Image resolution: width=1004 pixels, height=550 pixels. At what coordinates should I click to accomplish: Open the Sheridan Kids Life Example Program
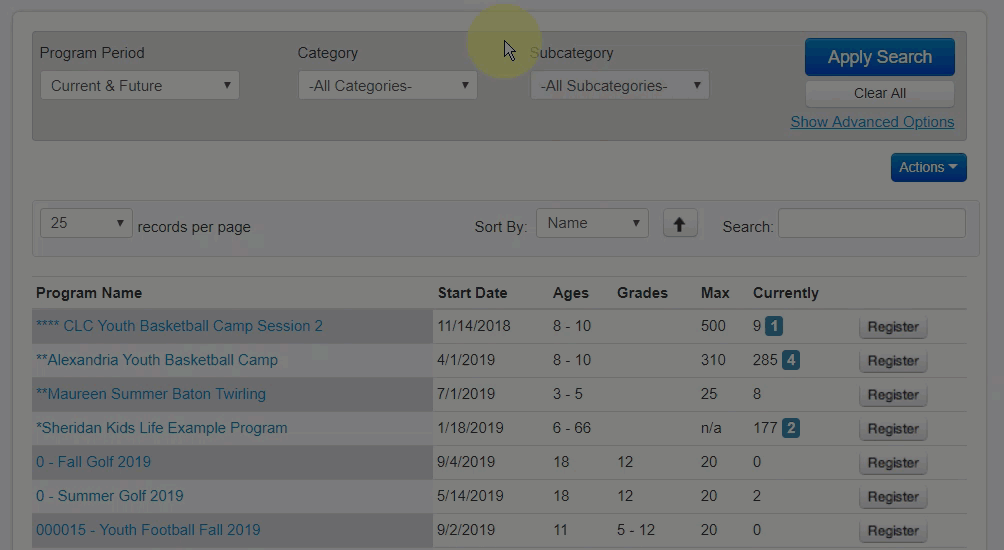(162, 428)
